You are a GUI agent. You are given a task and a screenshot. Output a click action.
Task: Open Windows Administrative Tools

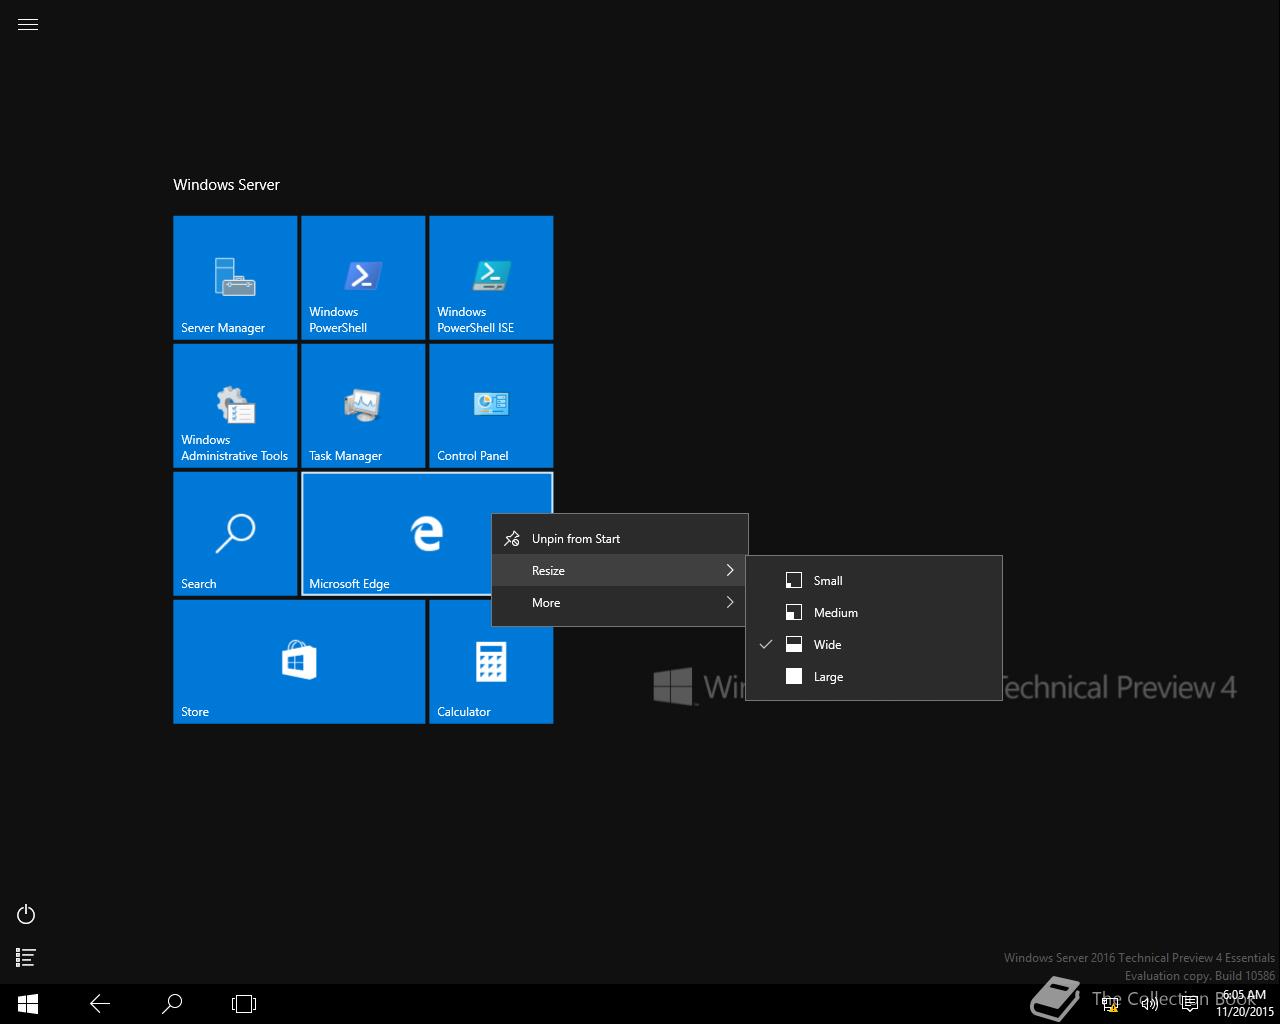[x=234, y=405]
